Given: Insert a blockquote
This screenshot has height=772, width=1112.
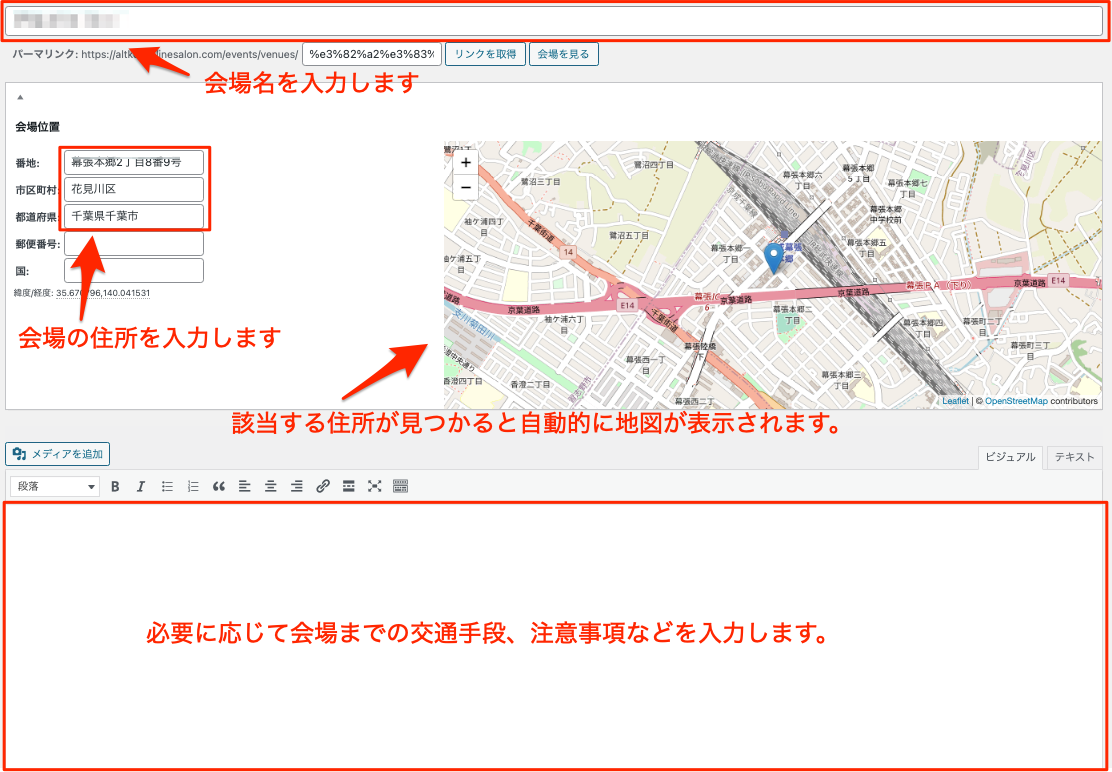Looking at the screenshot, I should 219,487.
